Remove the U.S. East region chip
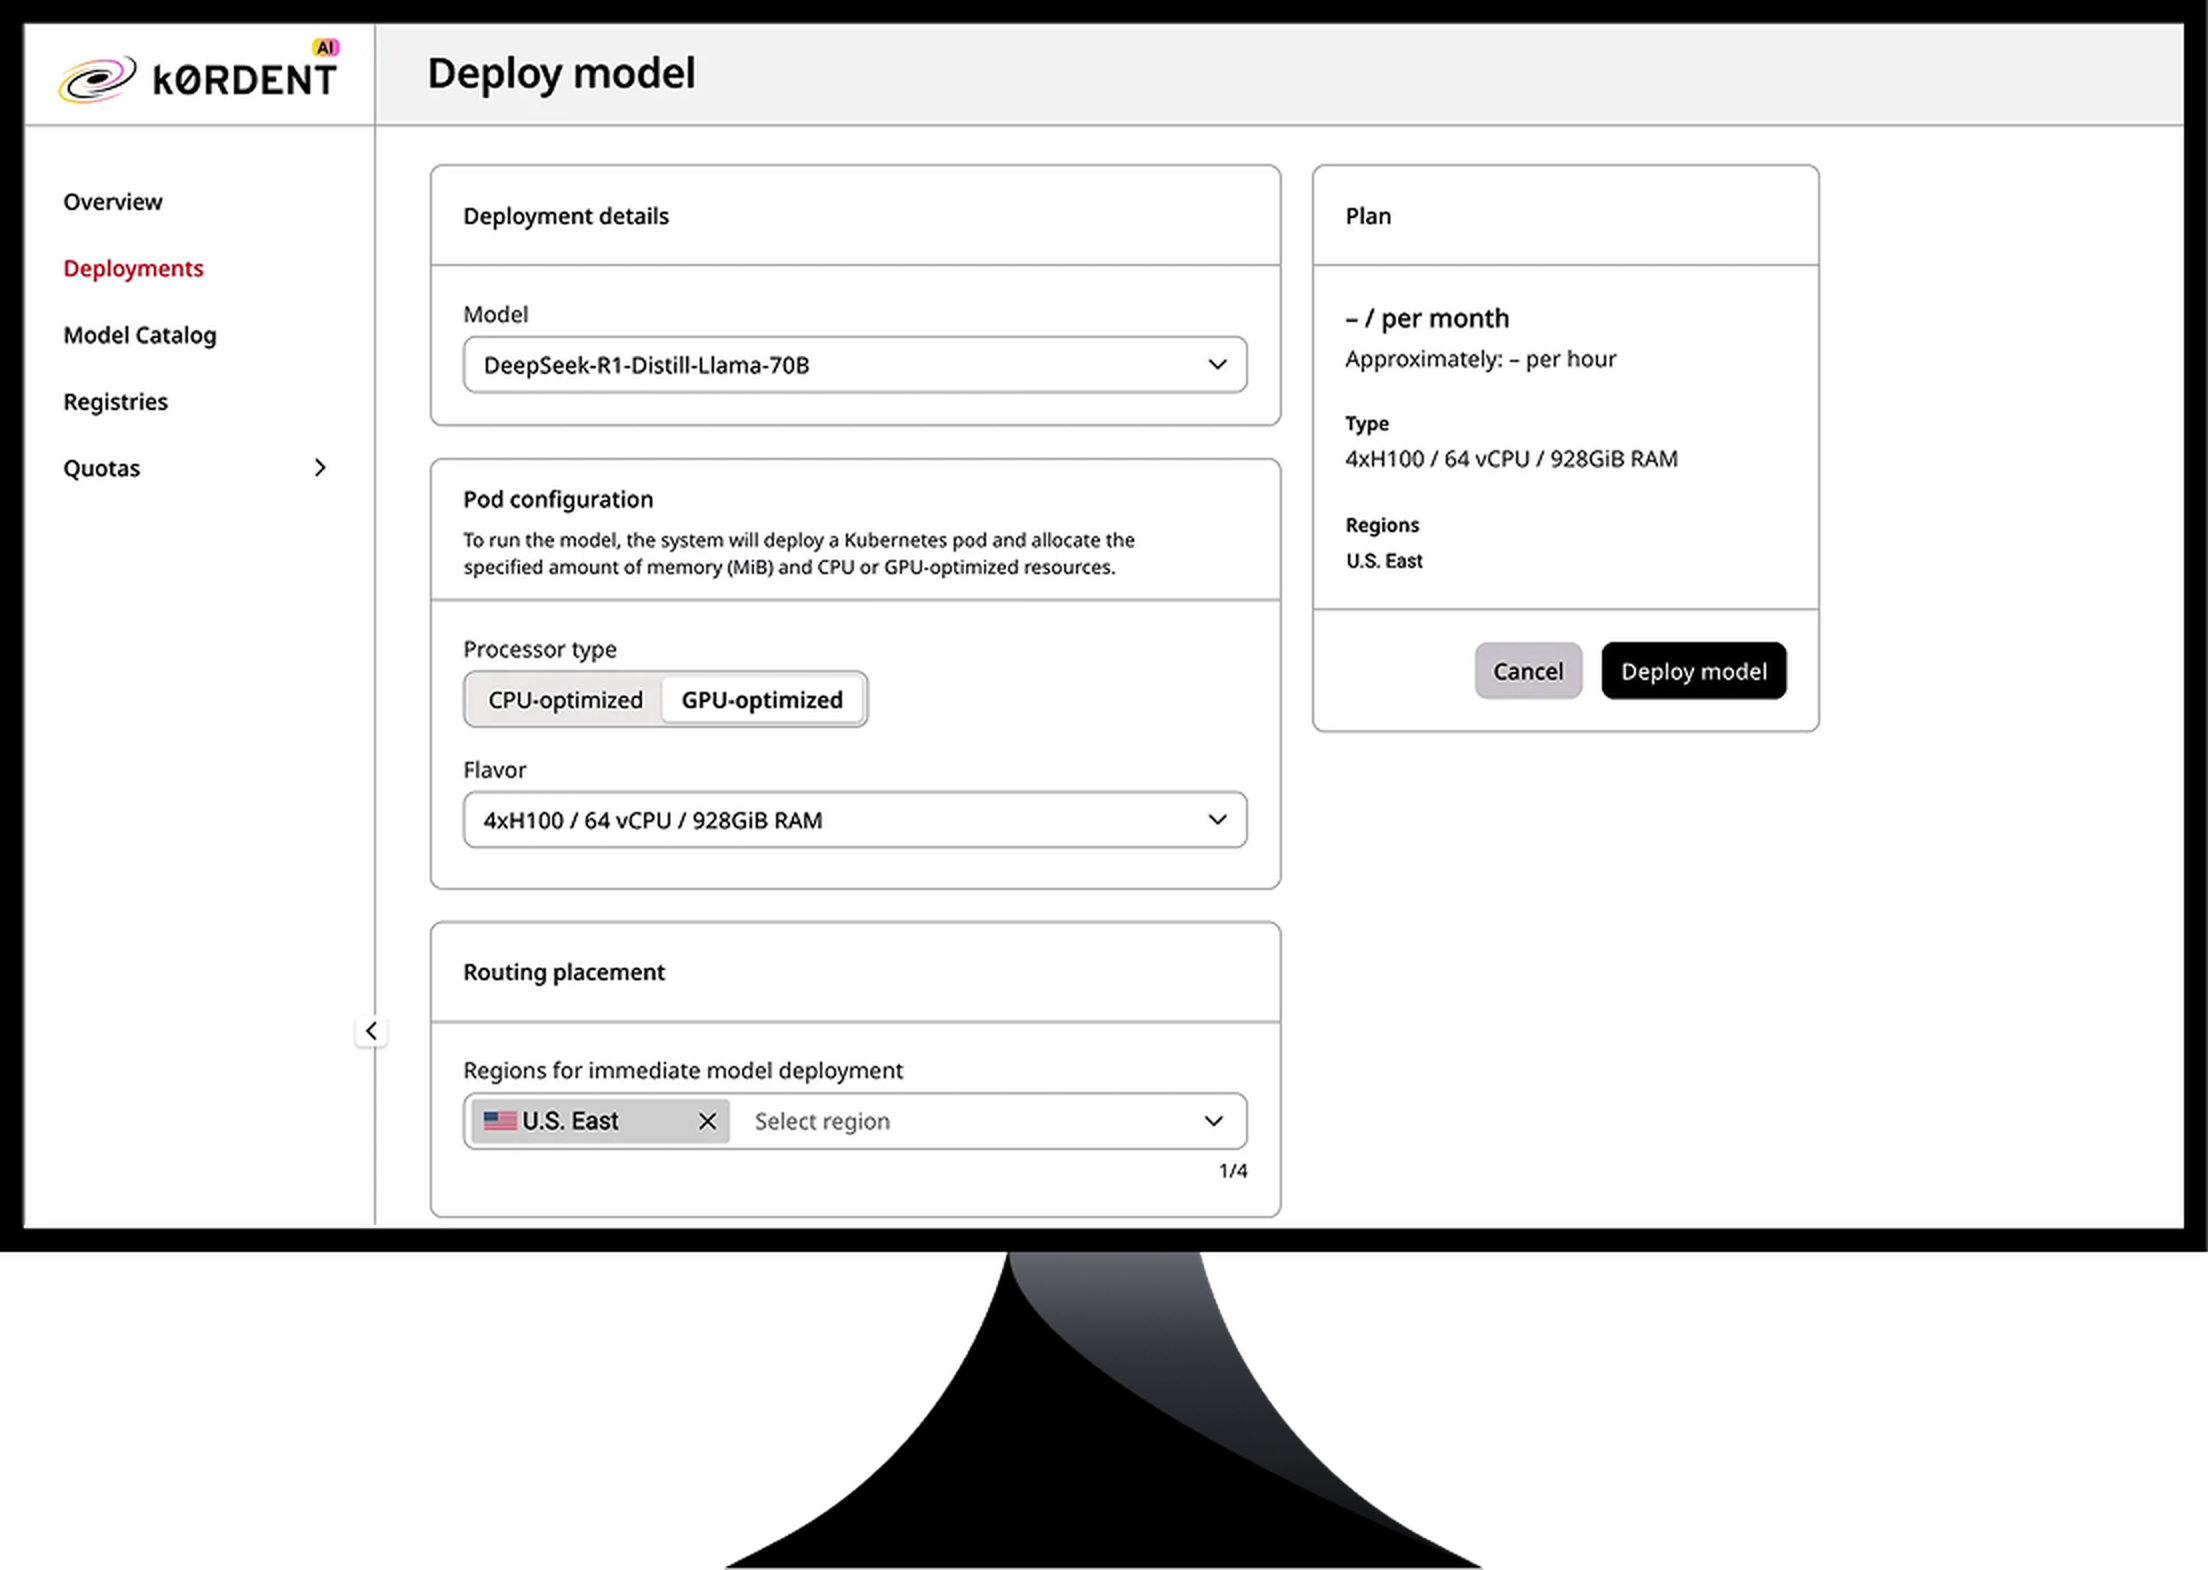 coord(707,1121)
